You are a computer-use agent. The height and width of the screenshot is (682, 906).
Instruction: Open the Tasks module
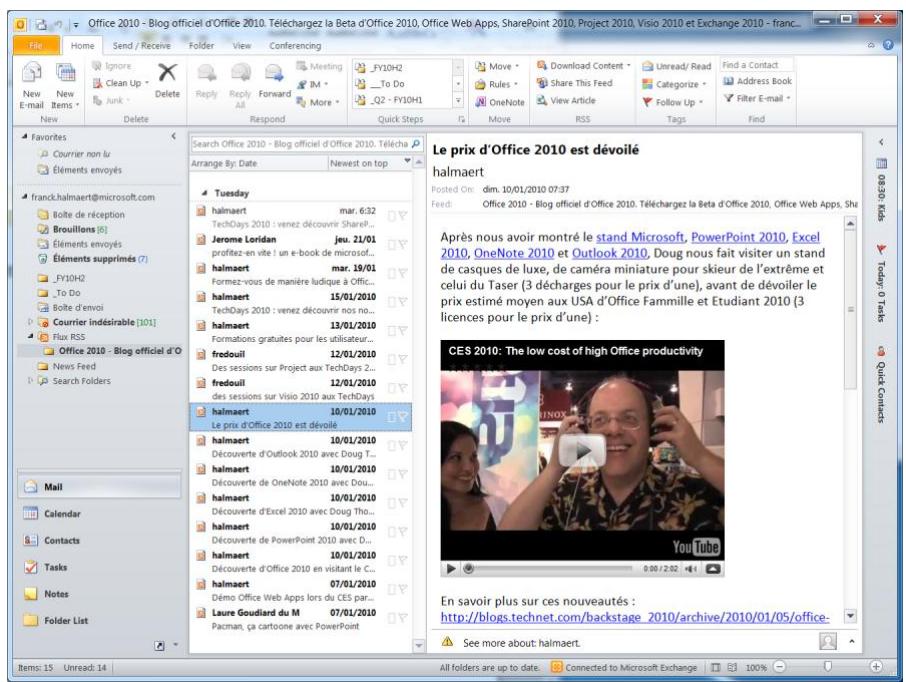point(99,567)
